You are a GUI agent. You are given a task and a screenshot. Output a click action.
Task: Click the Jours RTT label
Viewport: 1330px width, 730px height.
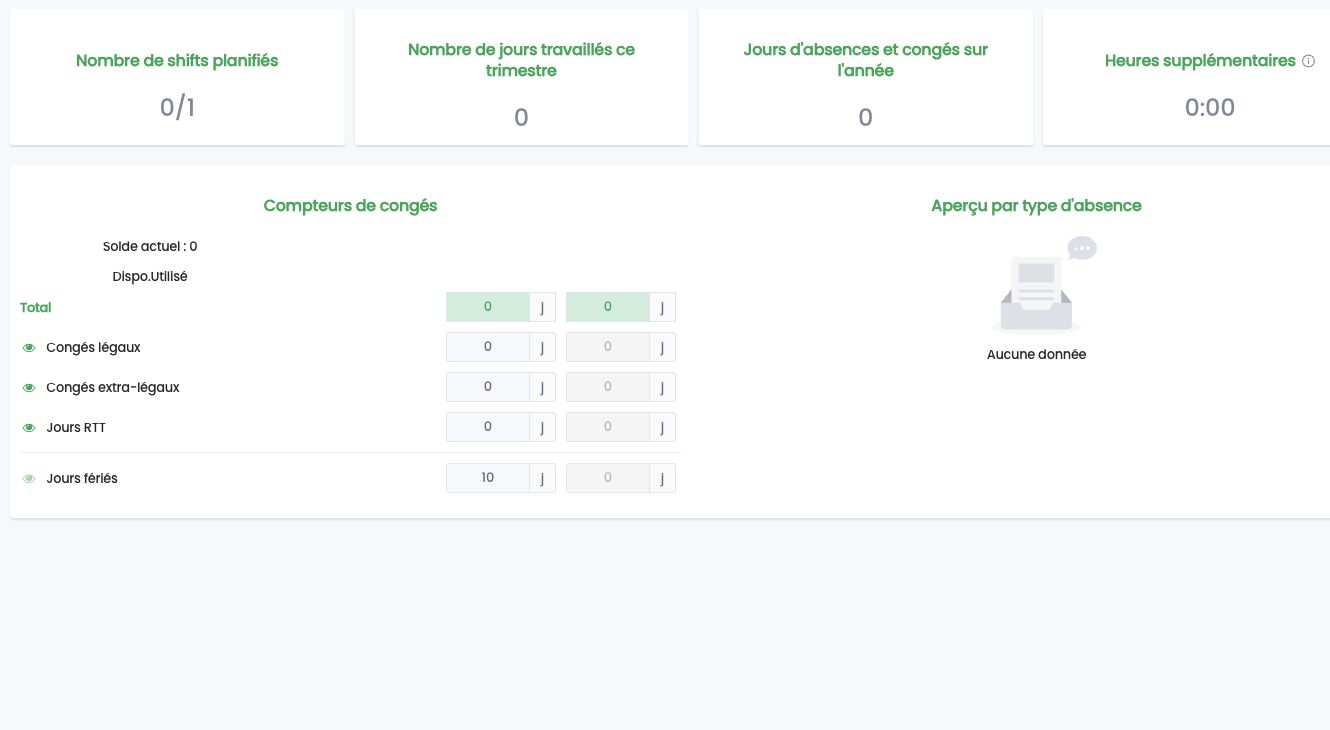[x=76, y=428]
